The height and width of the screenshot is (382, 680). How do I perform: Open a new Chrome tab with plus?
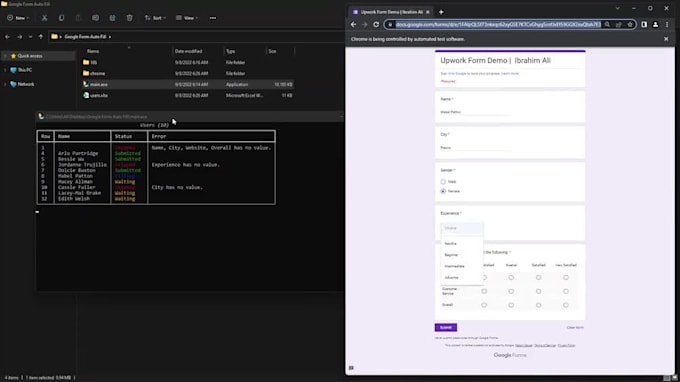pyautogui.click(x=441, y=12)
